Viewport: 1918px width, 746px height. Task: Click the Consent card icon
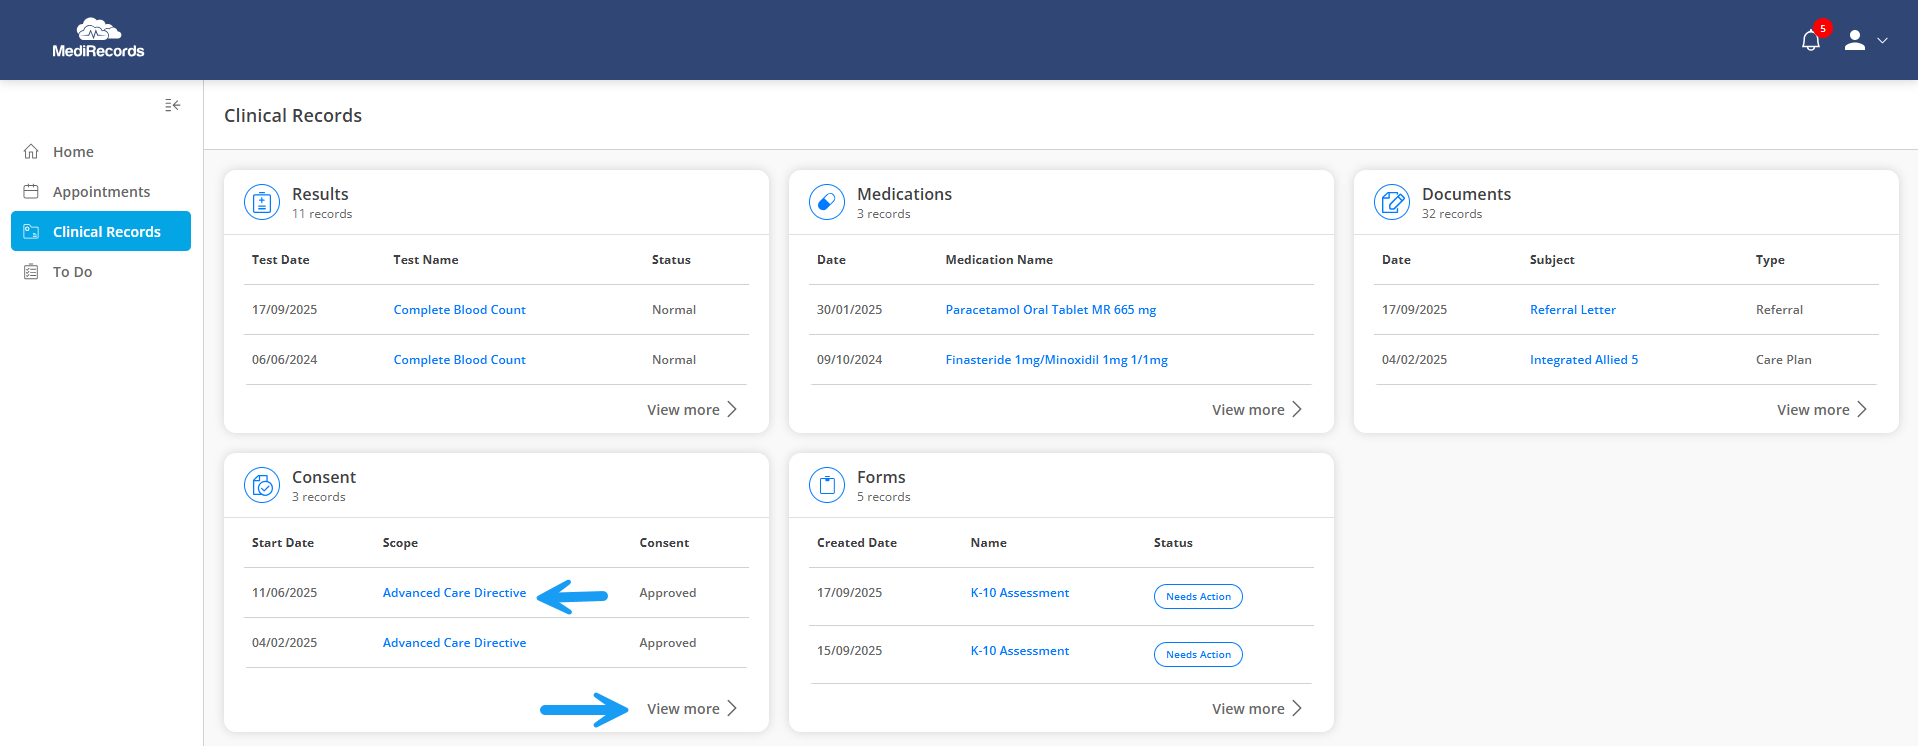tap(262, 486)
